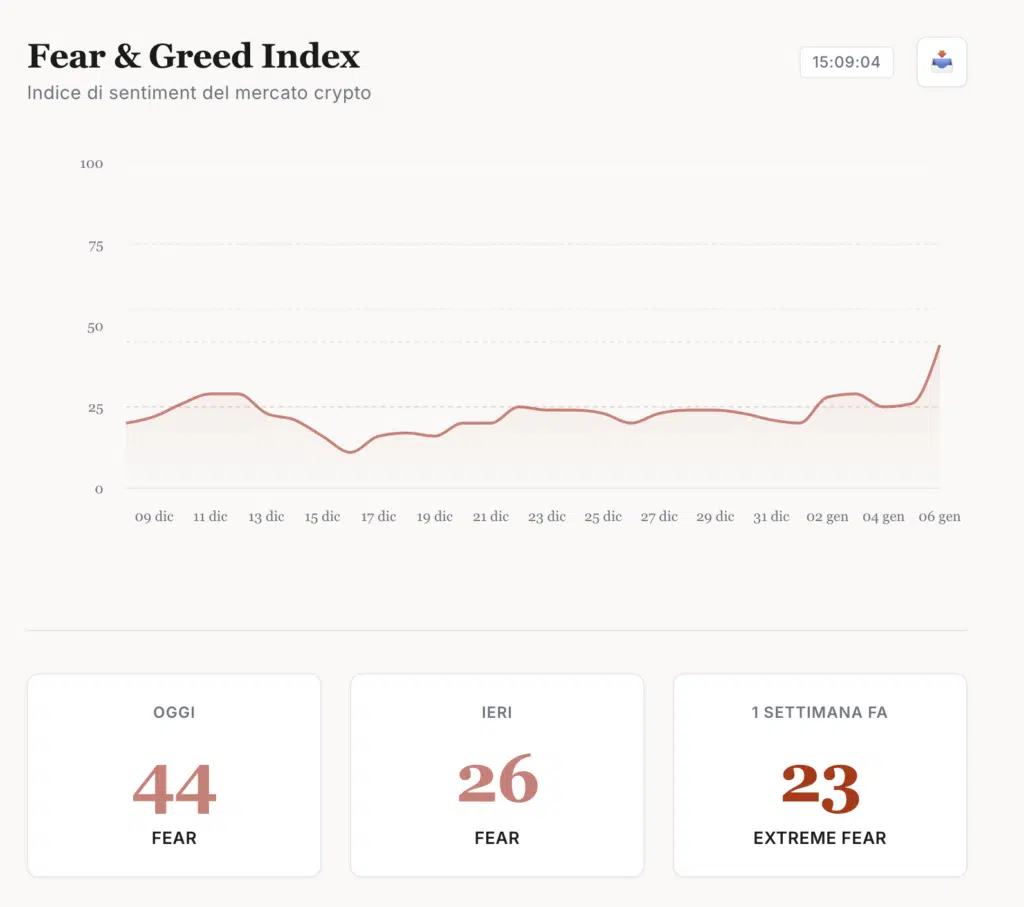Select the value 44 under OGGI
The image size is (1024, 907).
[174, 789]
